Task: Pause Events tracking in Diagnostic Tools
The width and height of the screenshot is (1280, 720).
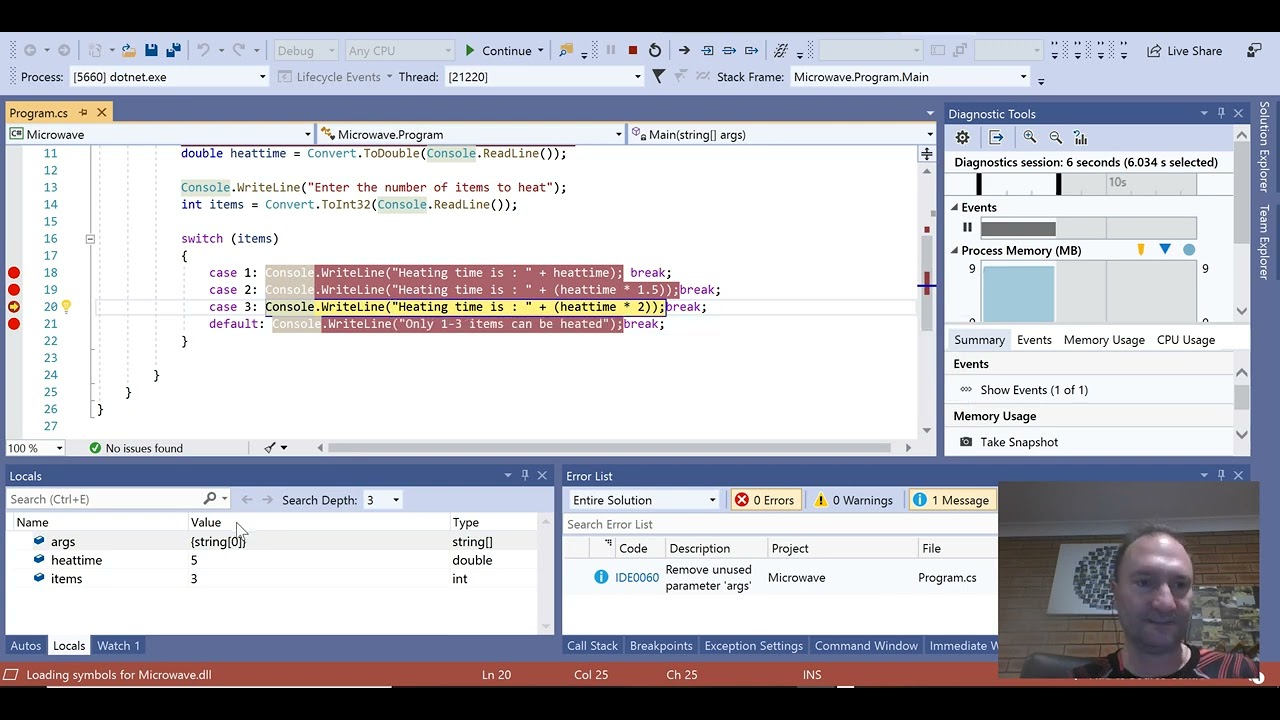Action: [x=967, y=228]
